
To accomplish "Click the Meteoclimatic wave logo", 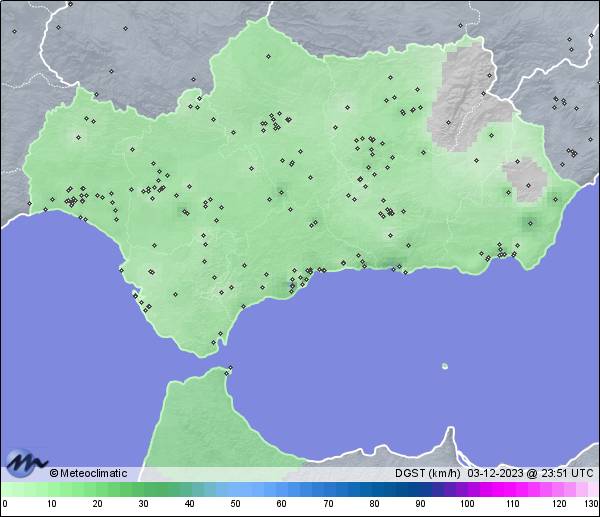I will (x=26, y=463).
